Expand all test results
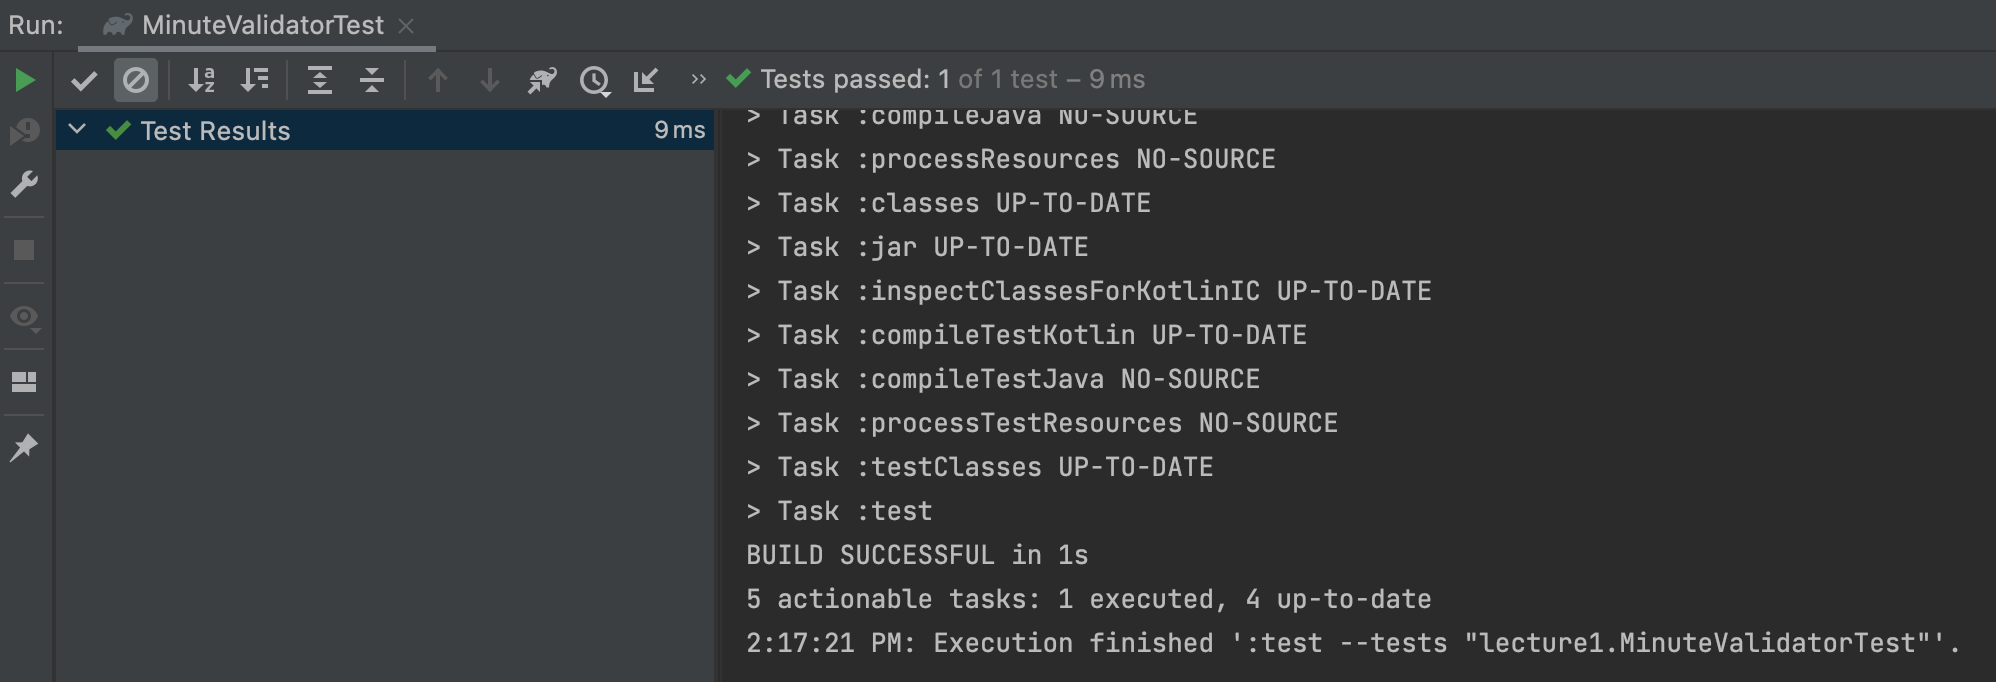The image size is (1996, 682). pyautogui.click(x=320, y=80)
